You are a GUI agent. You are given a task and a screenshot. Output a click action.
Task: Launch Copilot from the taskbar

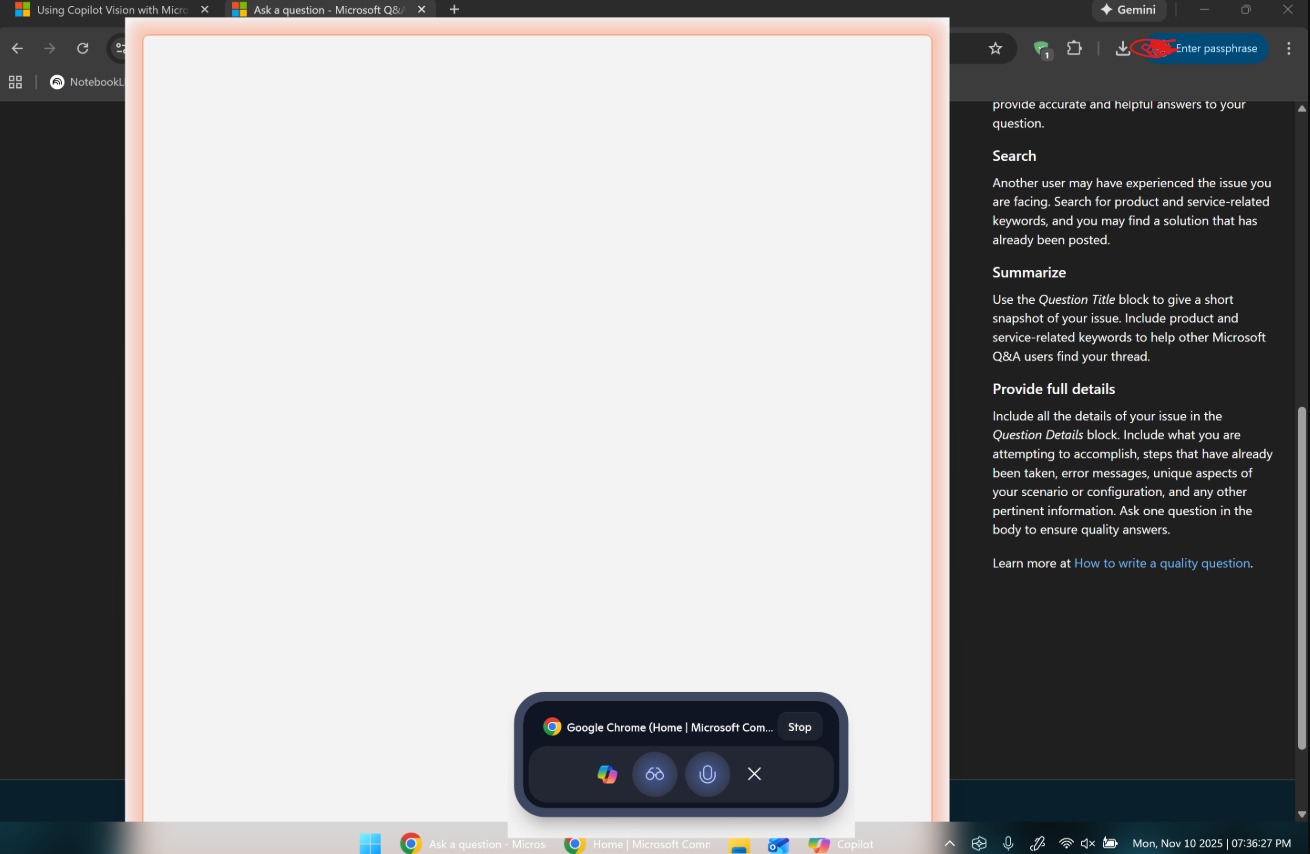tap(818, 843)
